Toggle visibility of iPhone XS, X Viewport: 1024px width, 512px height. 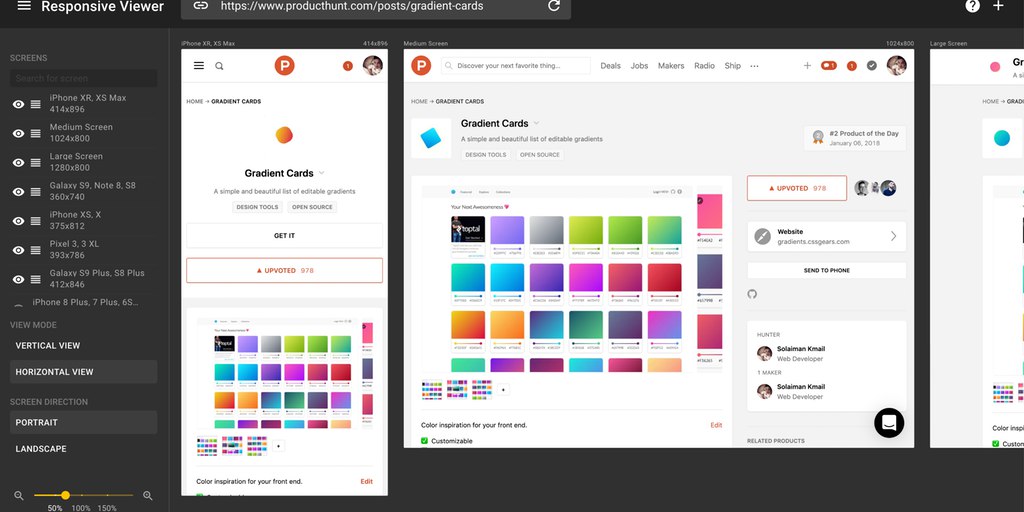pos(18,221)
